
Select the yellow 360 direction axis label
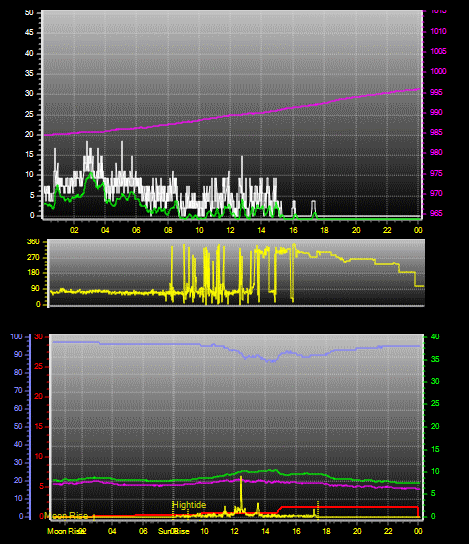(33, 242)
